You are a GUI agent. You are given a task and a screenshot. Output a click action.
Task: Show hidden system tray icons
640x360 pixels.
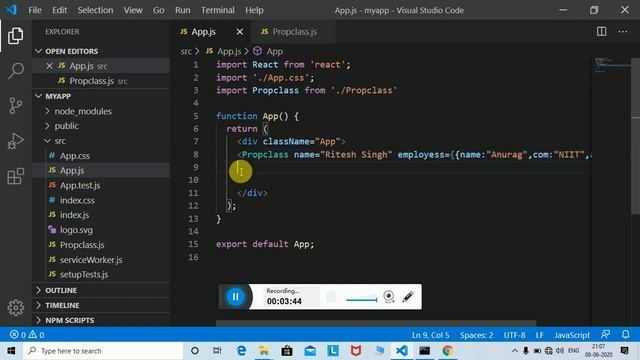click(514, 351)
